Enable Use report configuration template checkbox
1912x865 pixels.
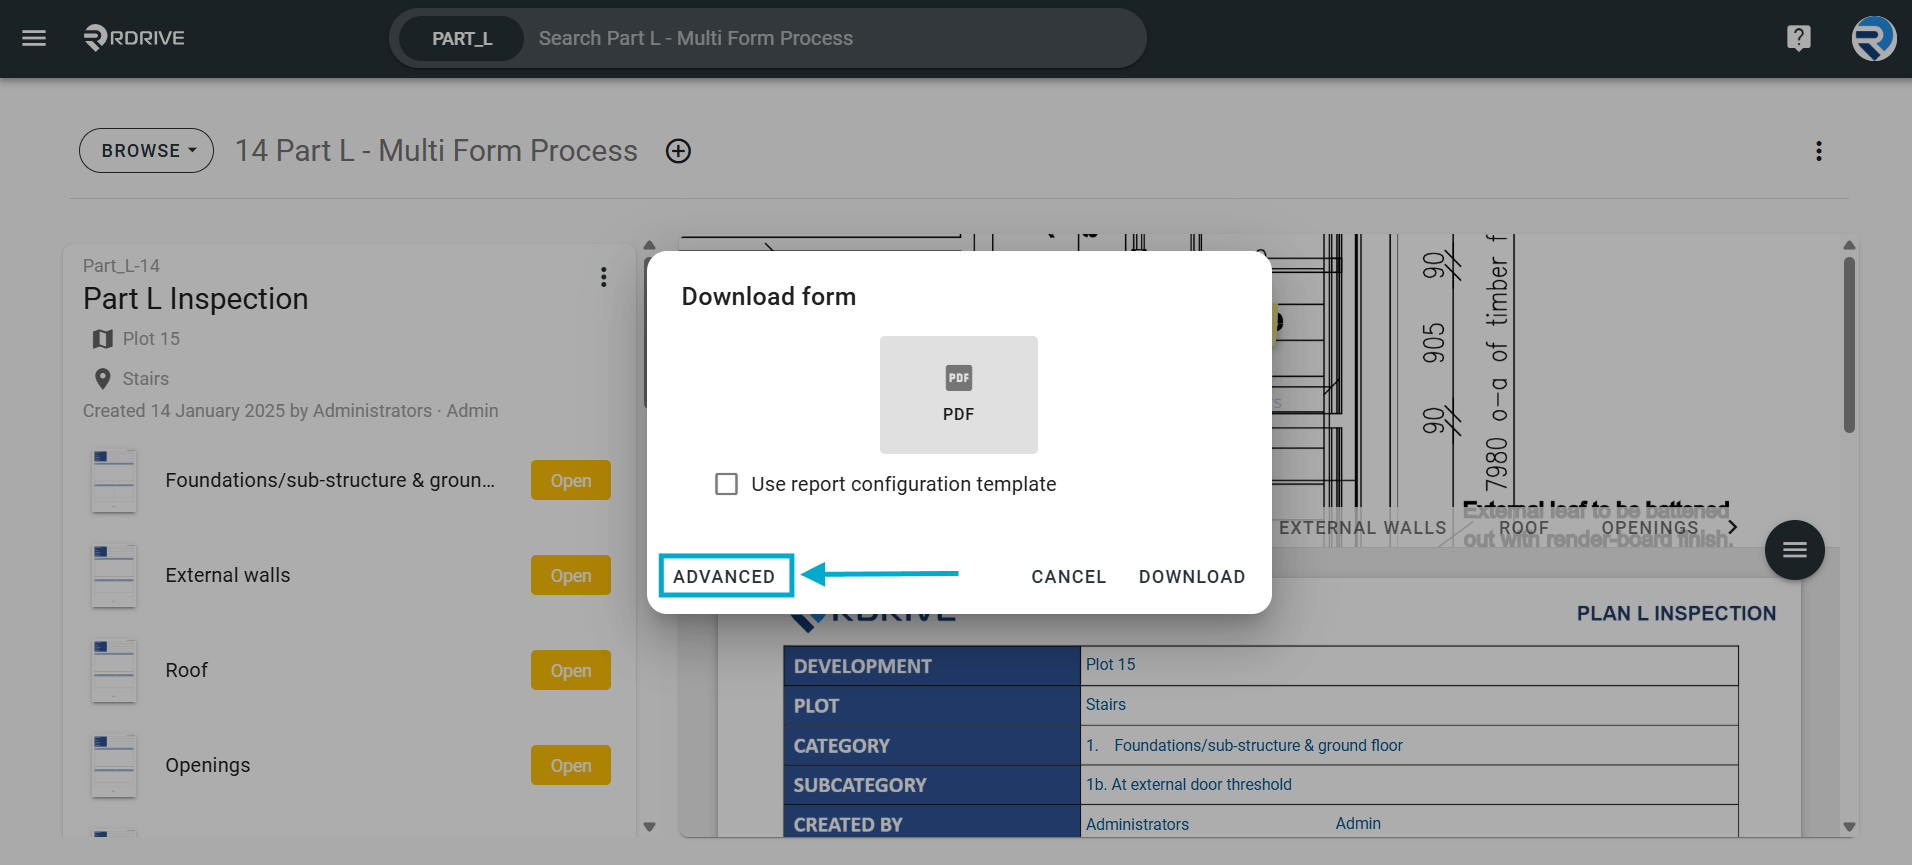727,484
